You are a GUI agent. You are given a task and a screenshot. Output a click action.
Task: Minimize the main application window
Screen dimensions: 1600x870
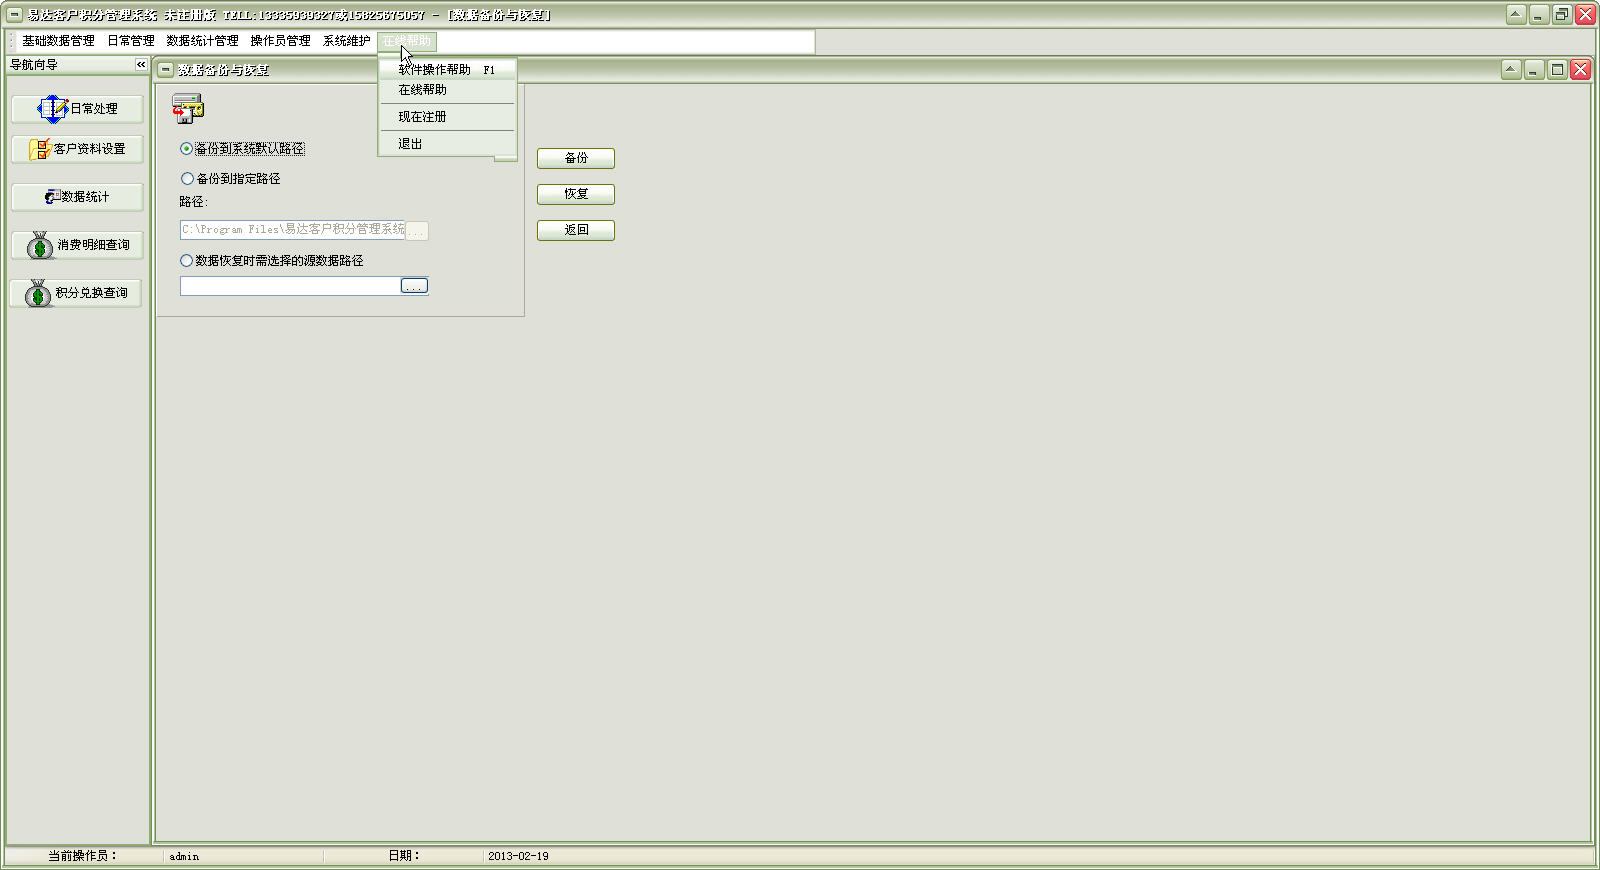1539,14
